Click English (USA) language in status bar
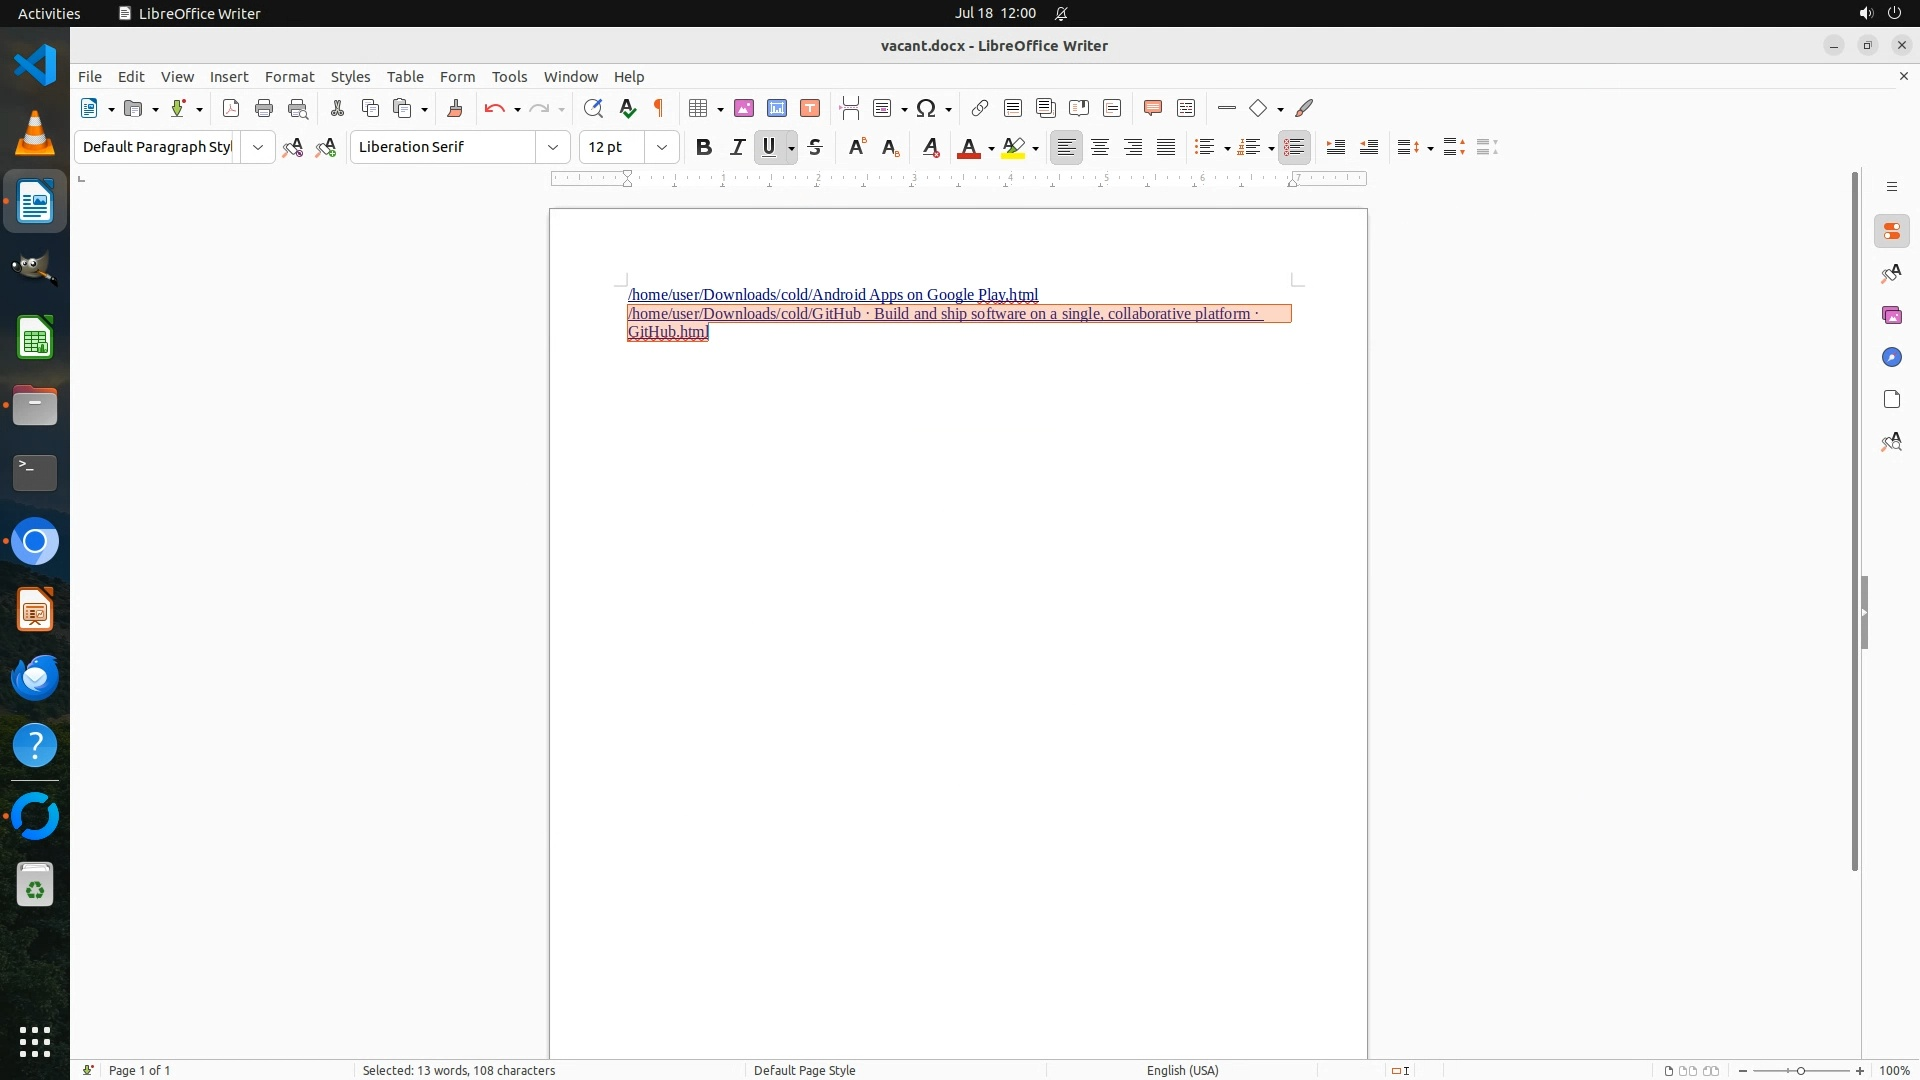The height and width of the screenshot is (1080, 1920). pos(1182,1070)
